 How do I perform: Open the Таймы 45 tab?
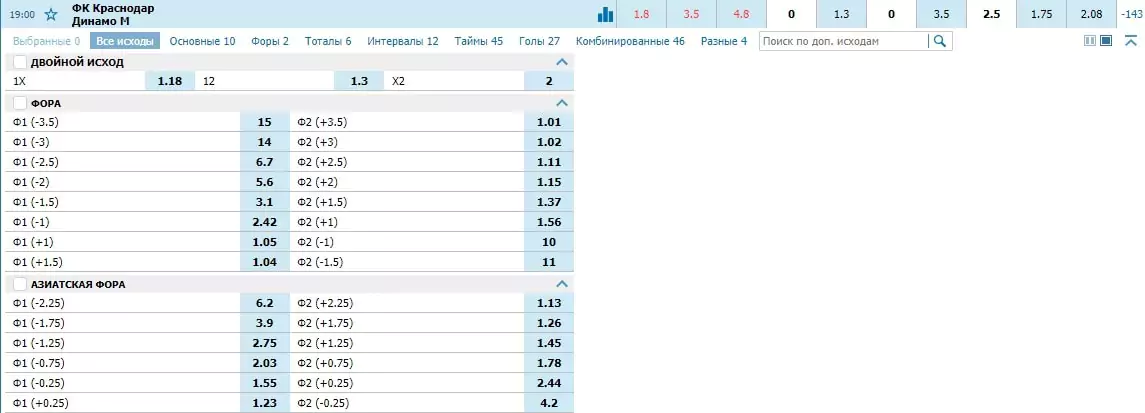(478, 41)
